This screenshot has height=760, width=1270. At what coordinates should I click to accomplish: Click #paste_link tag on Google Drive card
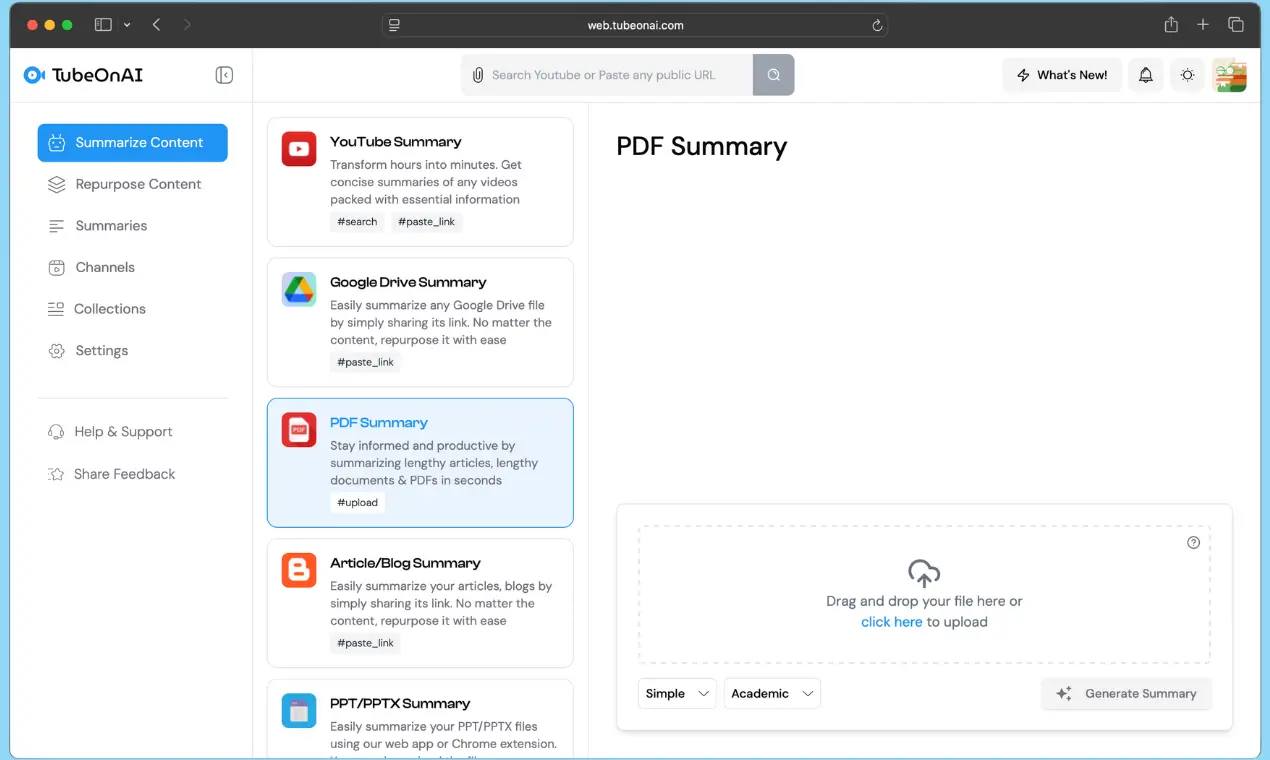[x=365, y=362]
